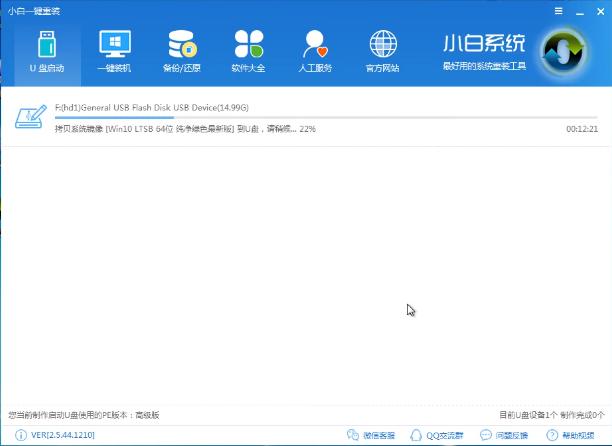Click the USB disk write icon

point(30,116)
